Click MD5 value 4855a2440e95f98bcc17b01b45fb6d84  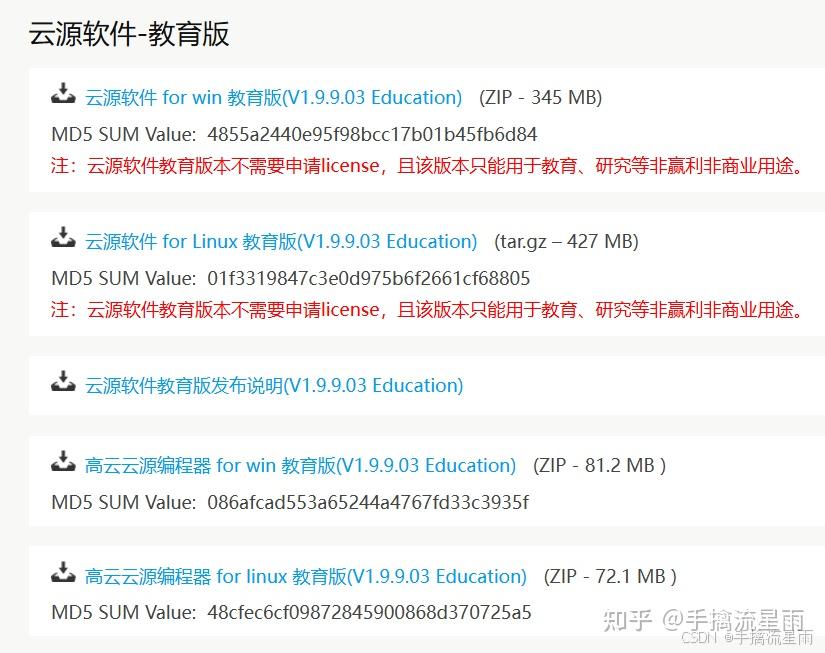point(372,135)
